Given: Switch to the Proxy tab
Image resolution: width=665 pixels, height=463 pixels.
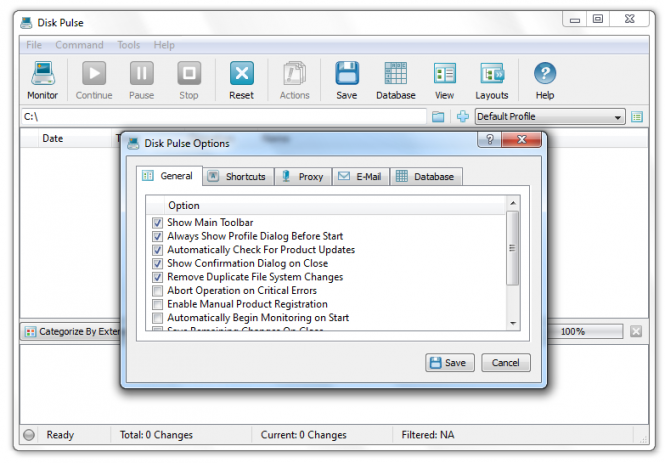Looking at the screenshot, I should pyautogui.click(x=304, y=176).
